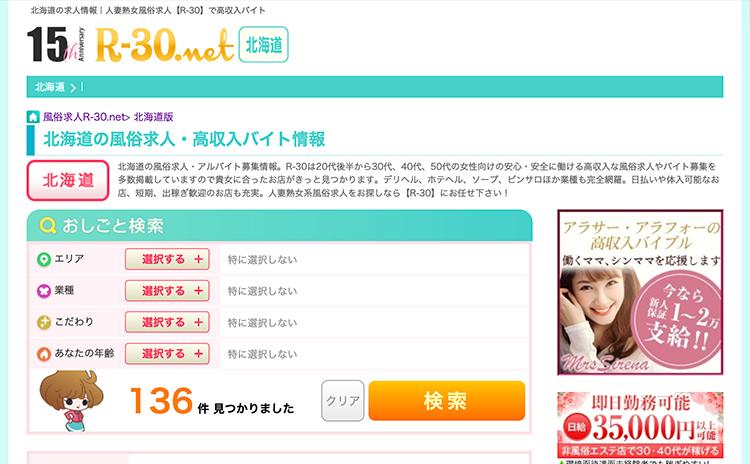
Task: Click the クリア clear button
Action: coord(342,401)
